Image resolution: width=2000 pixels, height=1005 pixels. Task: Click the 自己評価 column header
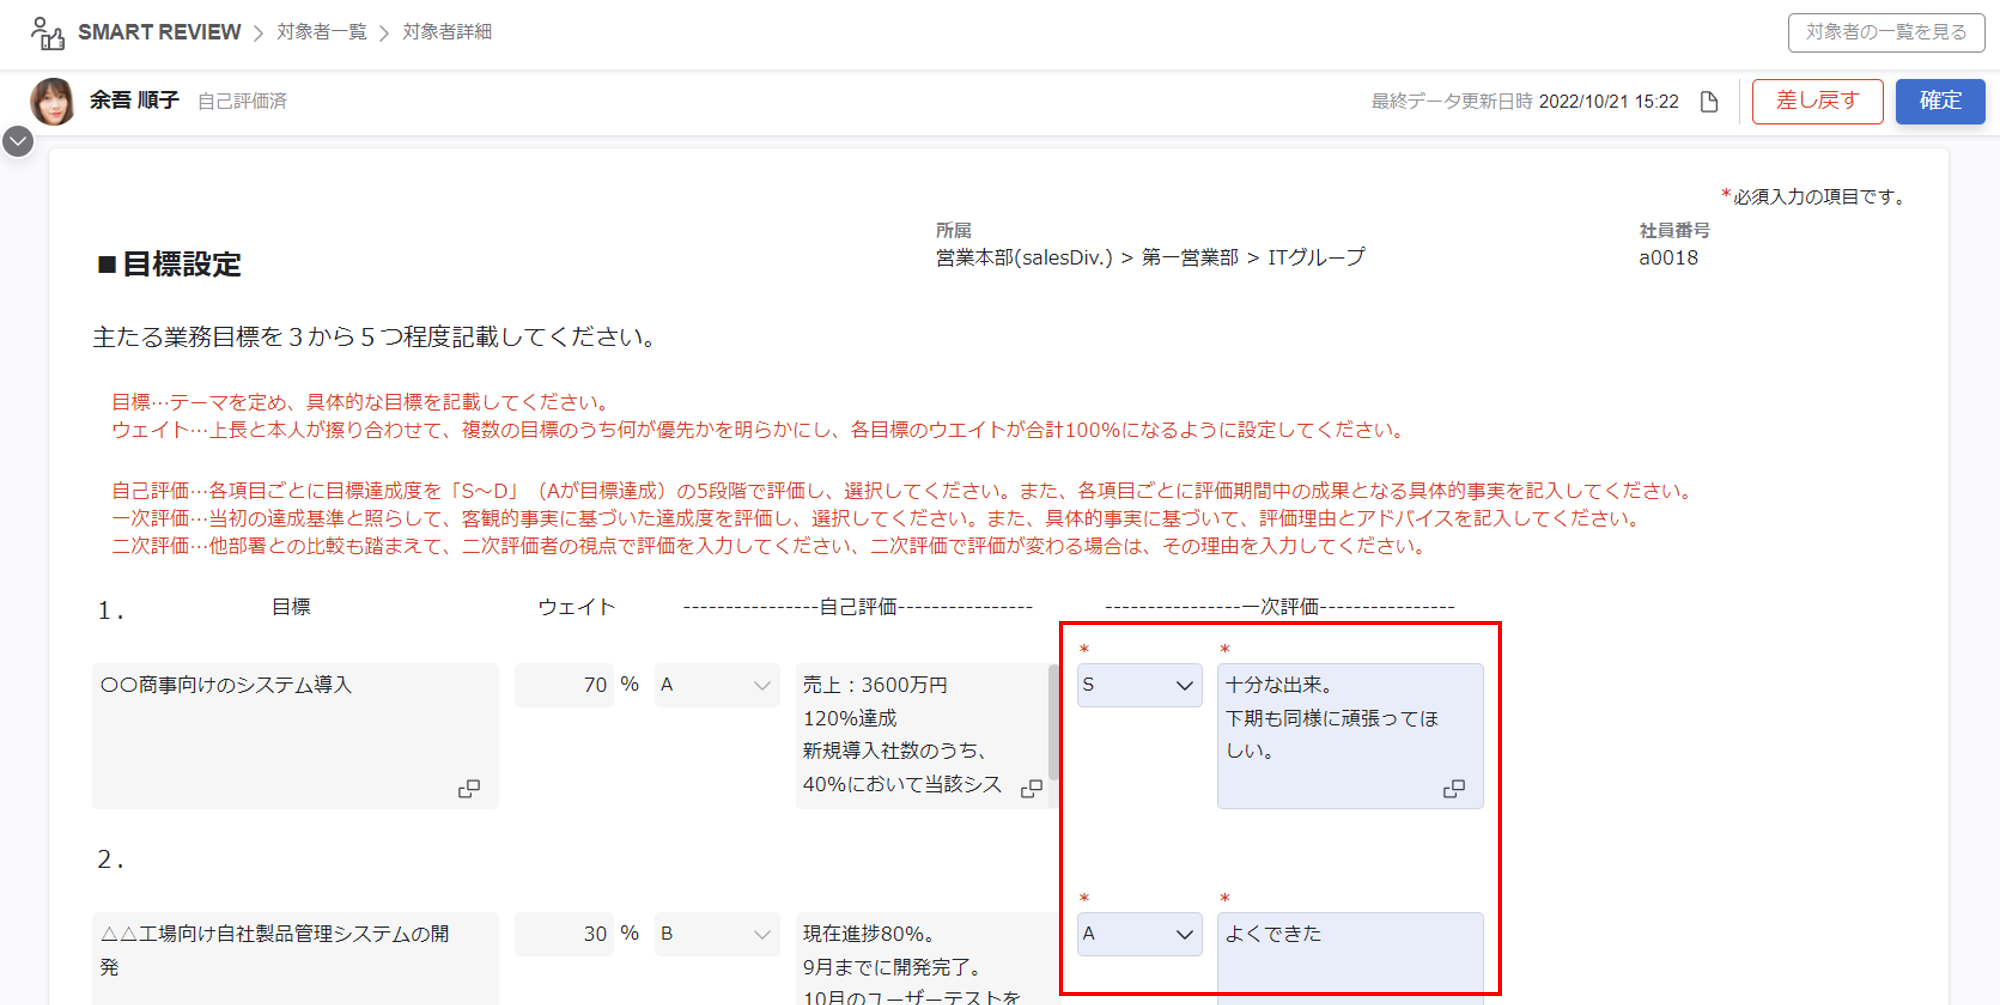858,607
